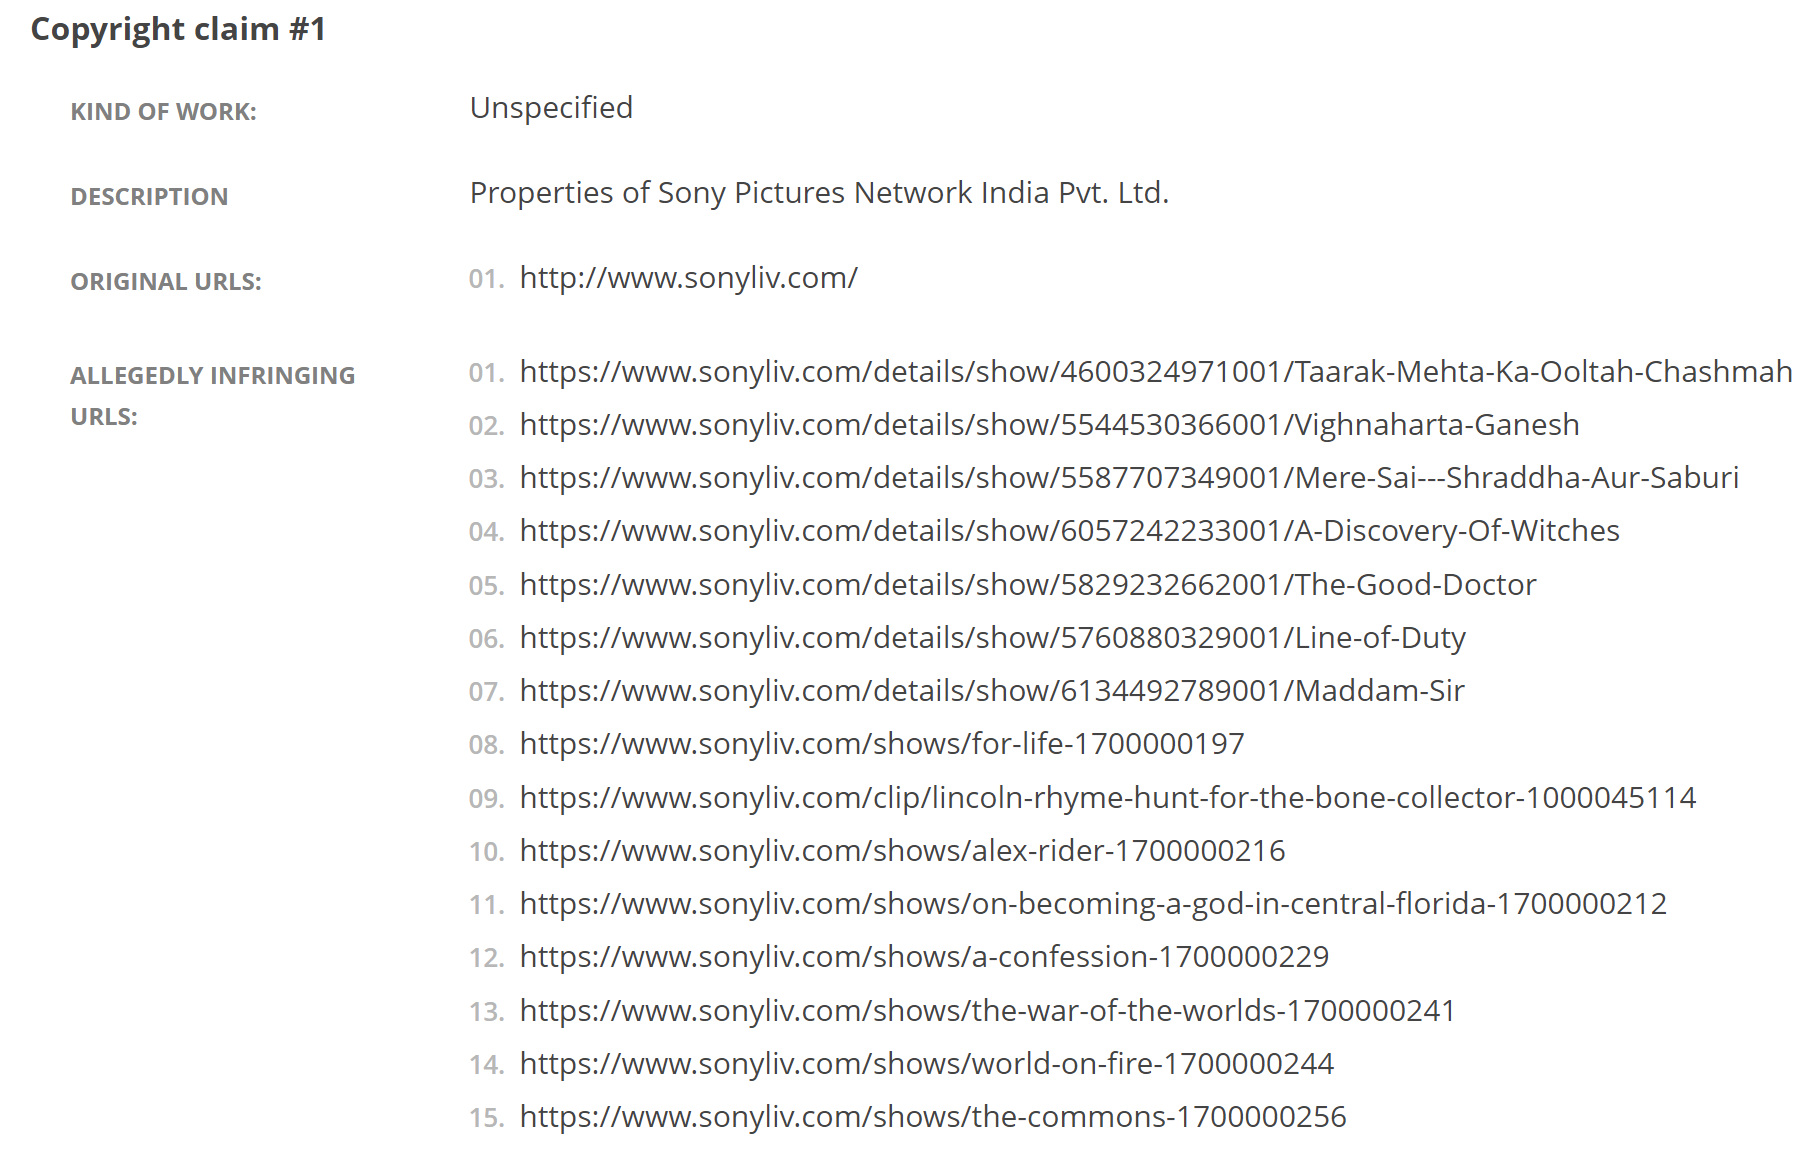Open the world-on-fire-1700000244 URL
Image resolution: width=1819 pixels, height=1161 pixels.
coord(926,1064)
